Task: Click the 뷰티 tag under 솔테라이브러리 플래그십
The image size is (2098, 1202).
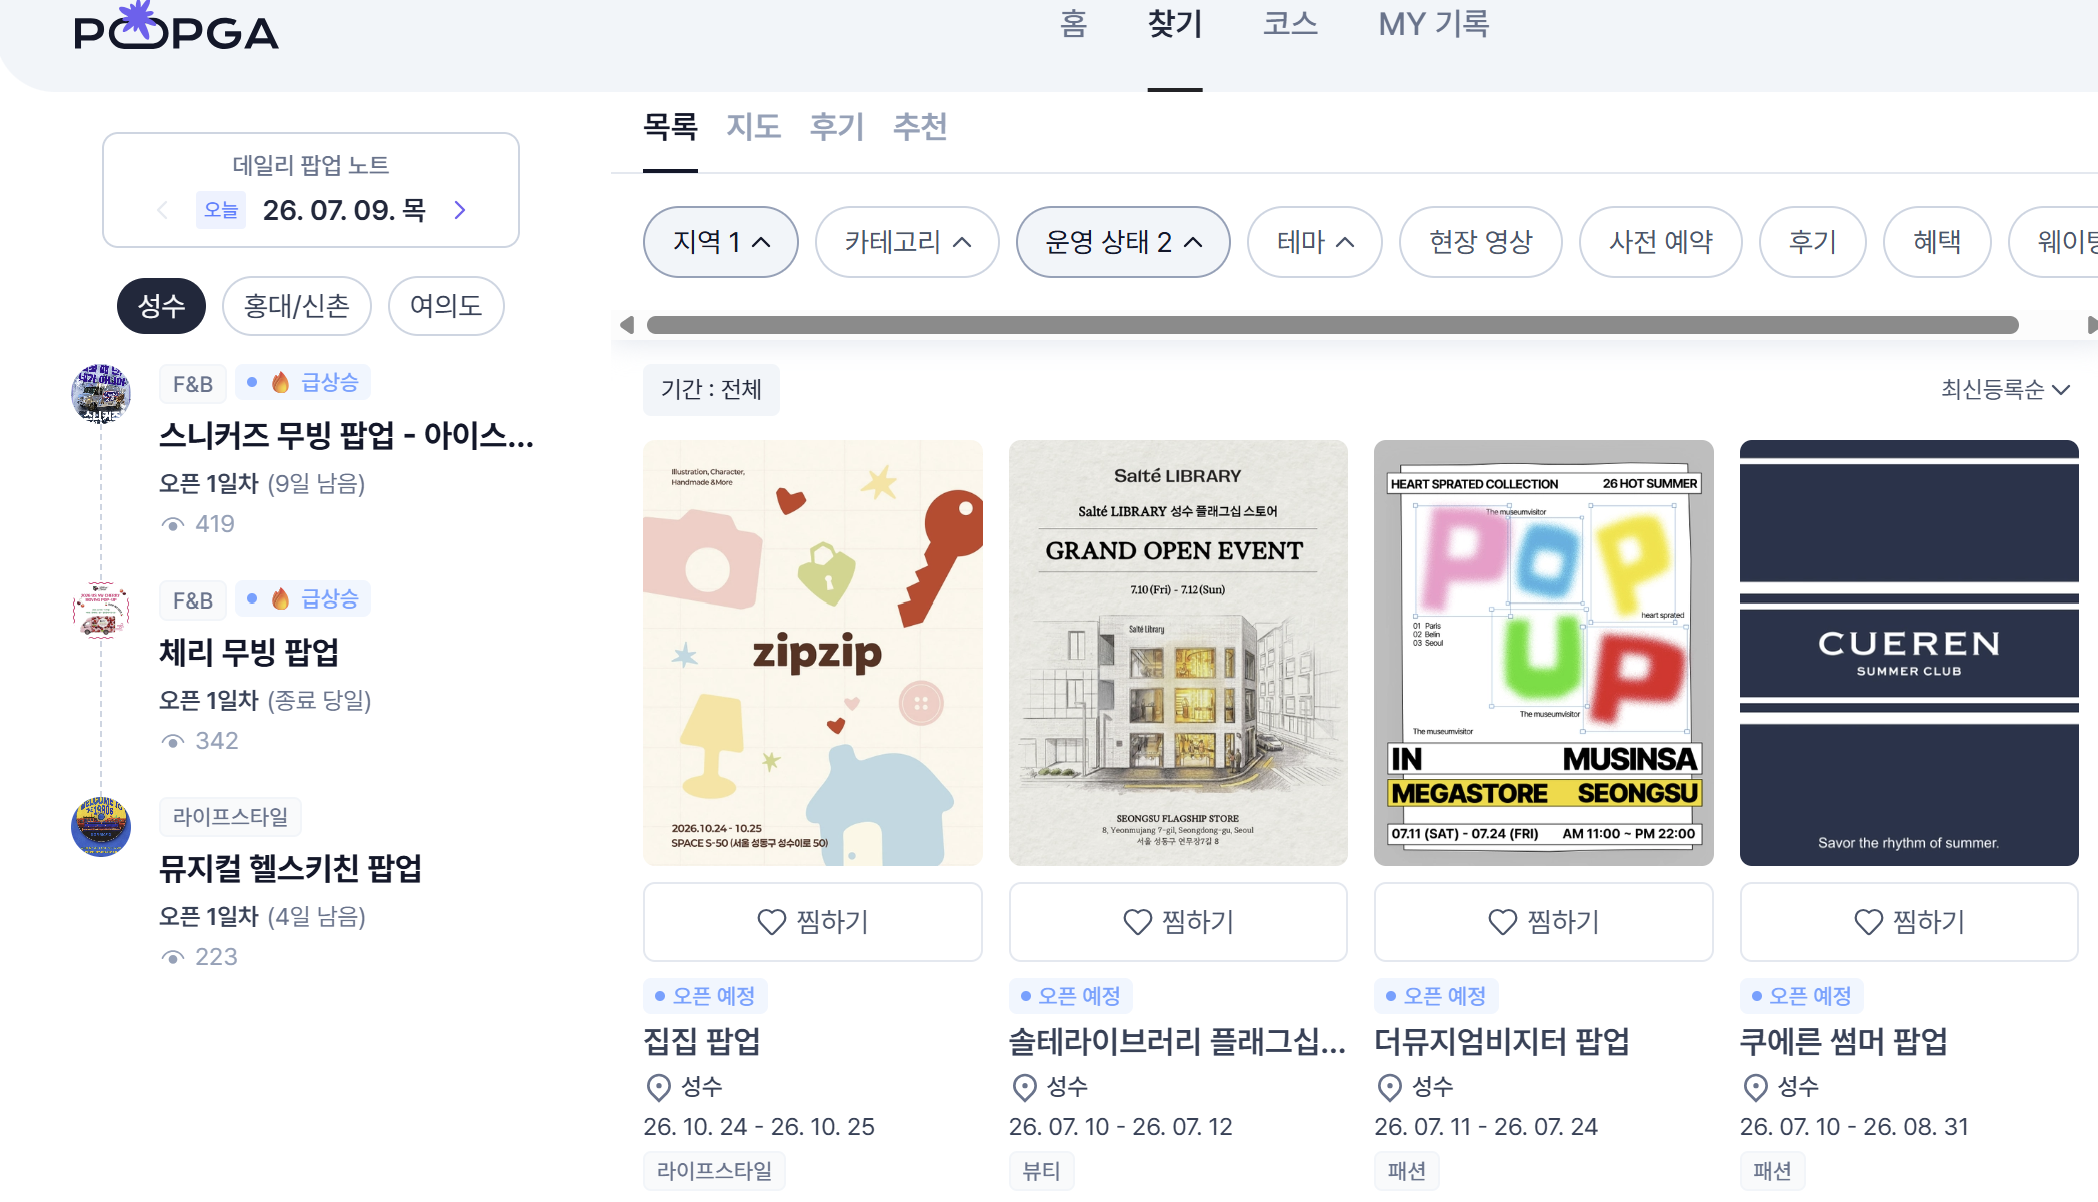Action: 1041,1171
